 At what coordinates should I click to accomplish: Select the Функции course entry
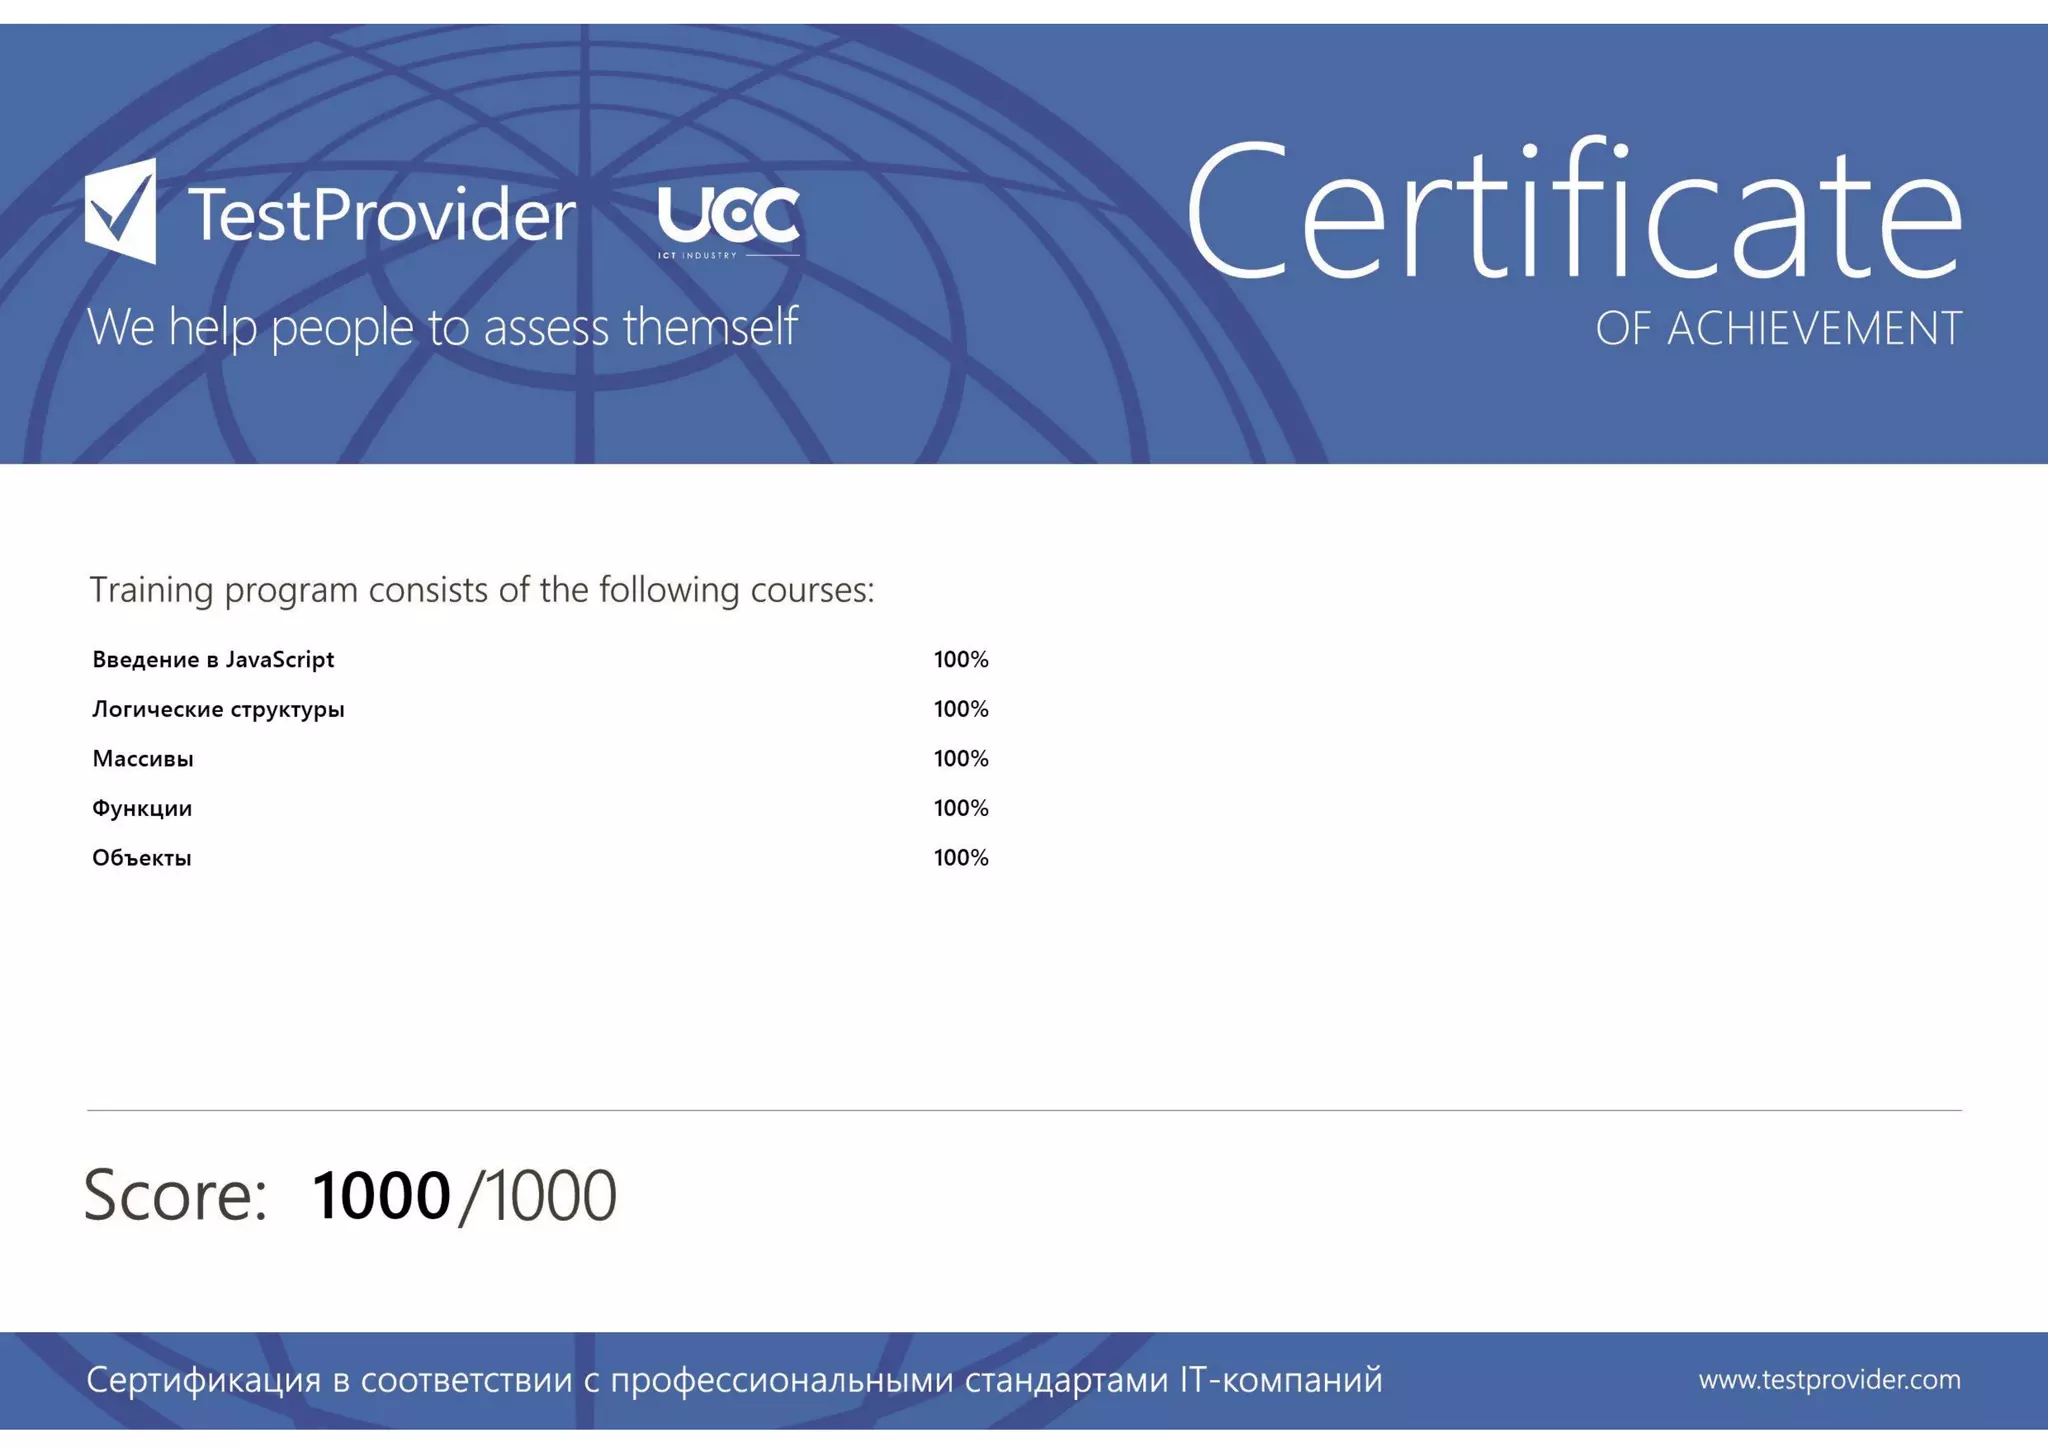pos(142,808)
